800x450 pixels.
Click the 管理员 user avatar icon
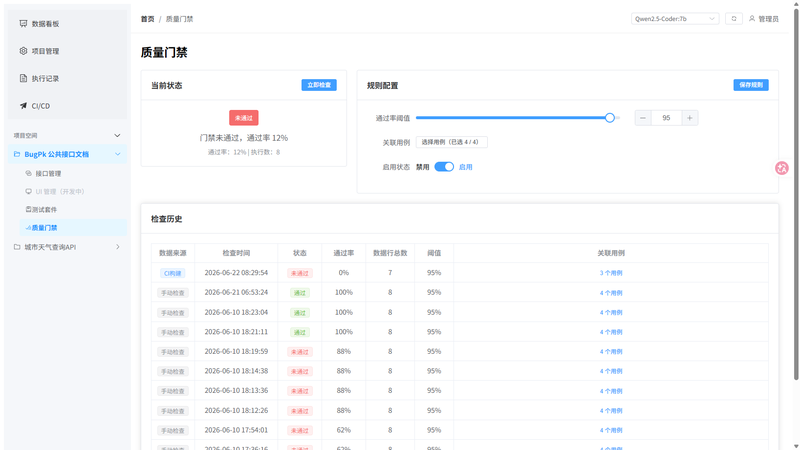[752, 19]
